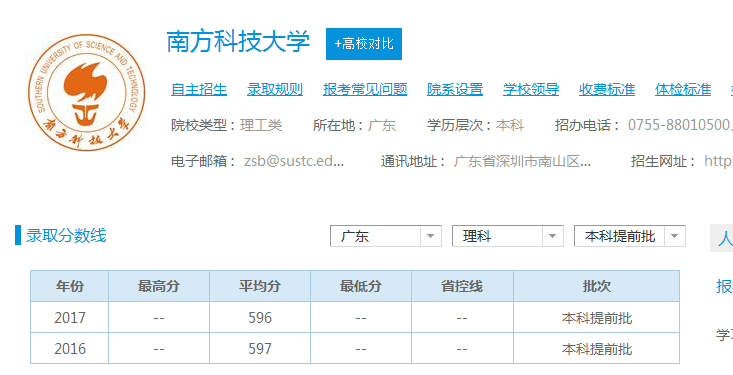Open the 录取规则 link

point(275,89)
